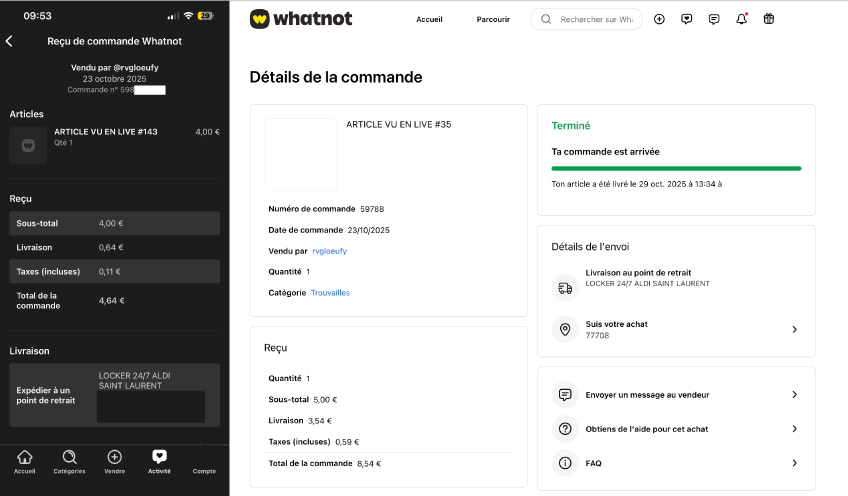Open the heart speech-bubble activity icon in header
This screenshot has height=496, width=848.
687,19
